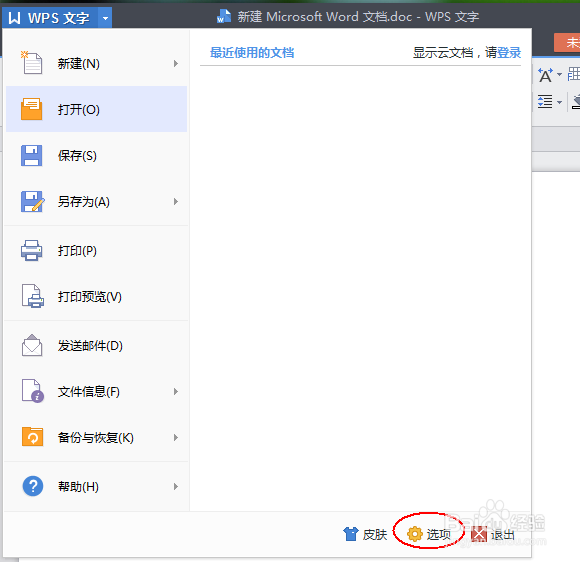
Task: Select the 打开(O) menu item
Action: 96,109
